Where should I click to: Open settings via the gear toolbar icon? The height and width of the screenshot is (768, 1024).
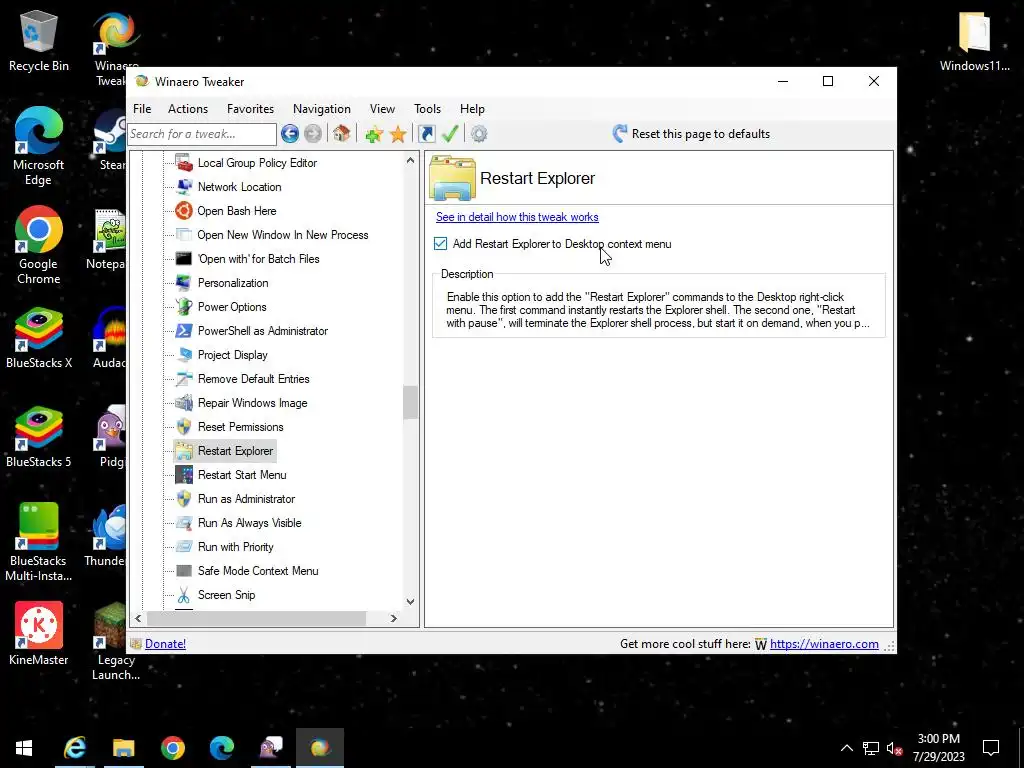(479, 134)
